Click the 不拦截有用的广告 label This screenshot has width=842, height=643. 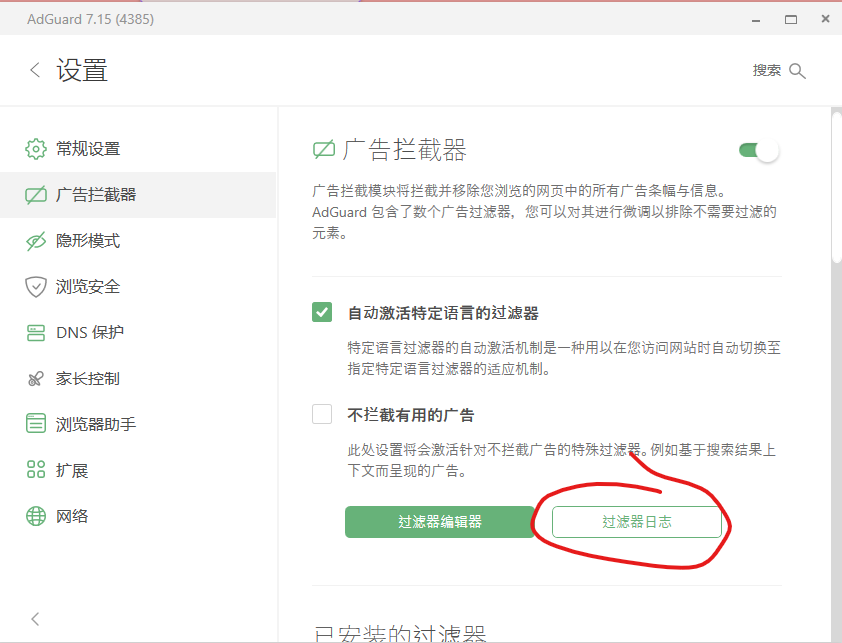[x=411, y=415]
